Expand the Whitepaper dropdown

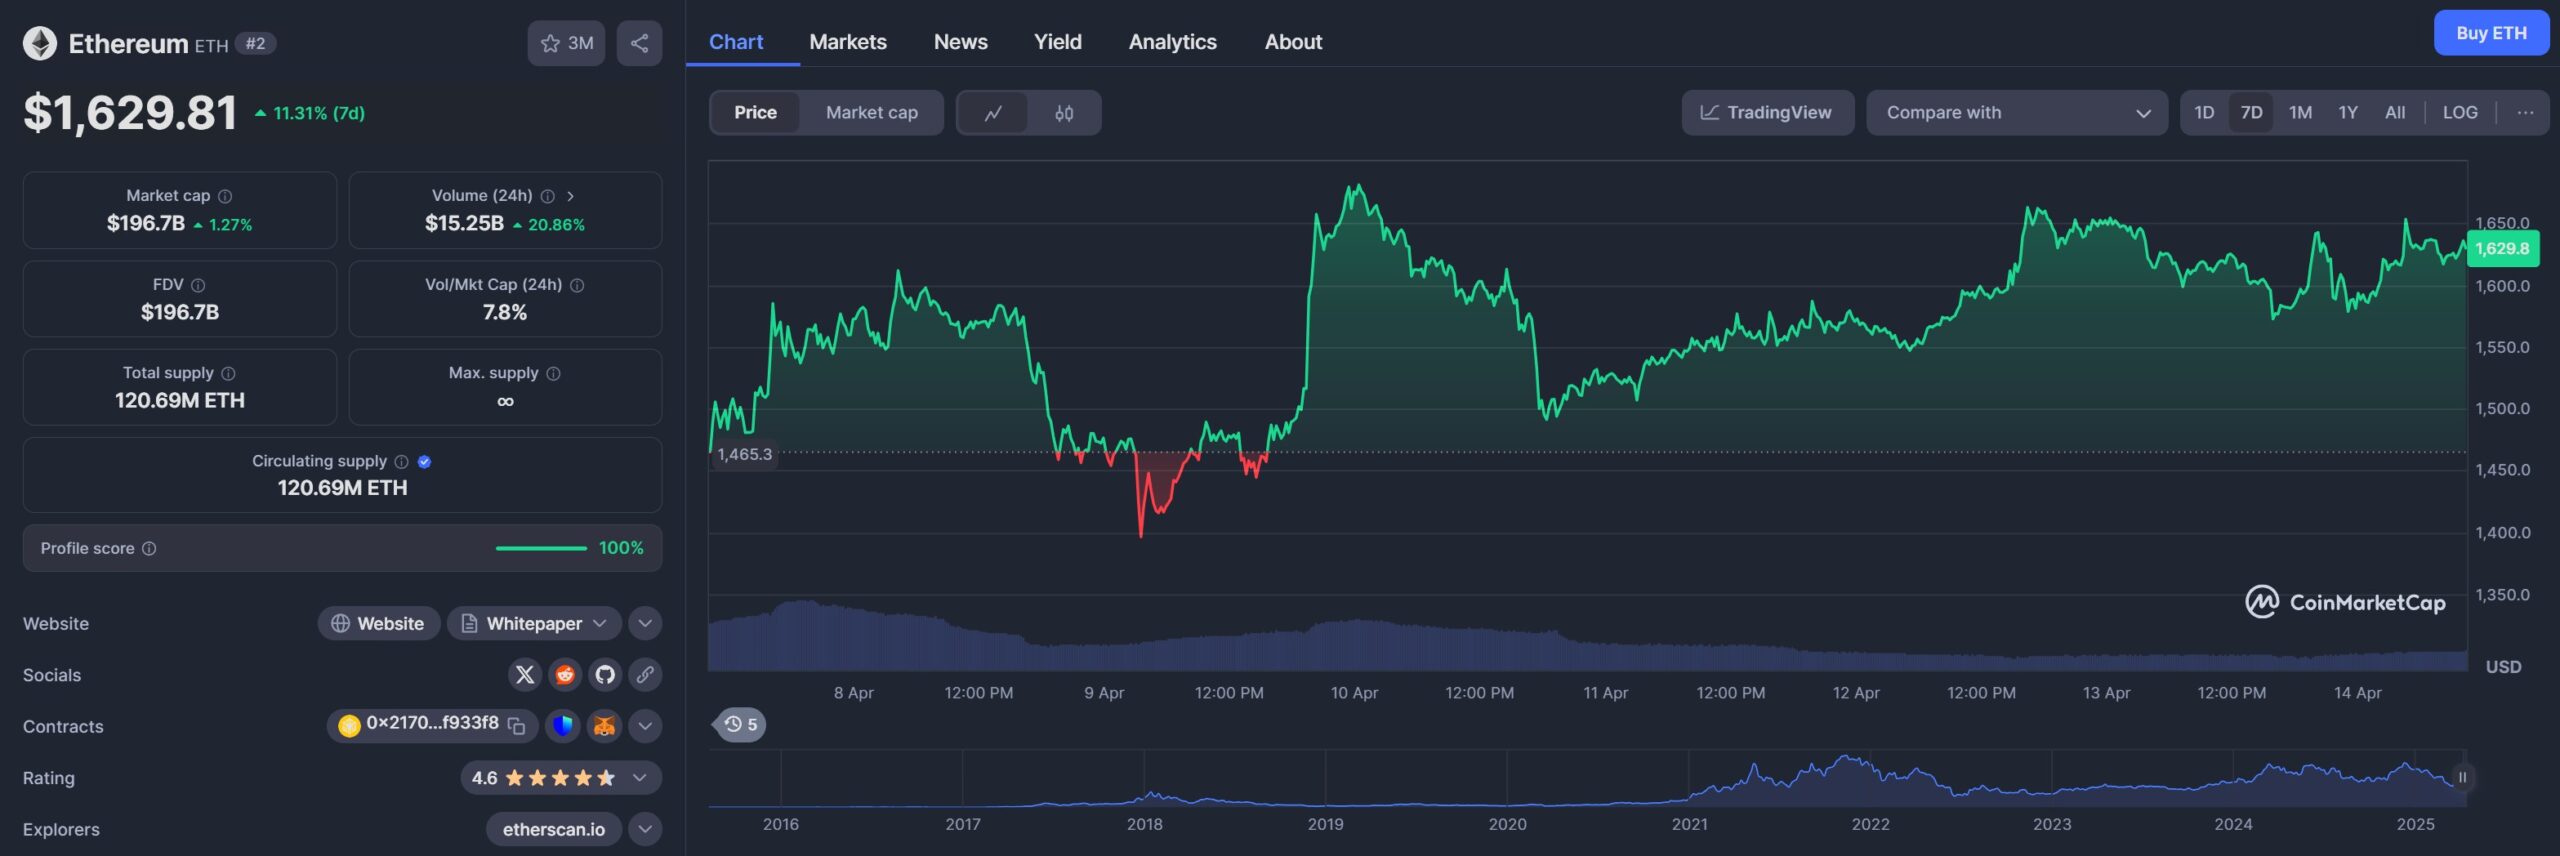[x=534, y=623]
